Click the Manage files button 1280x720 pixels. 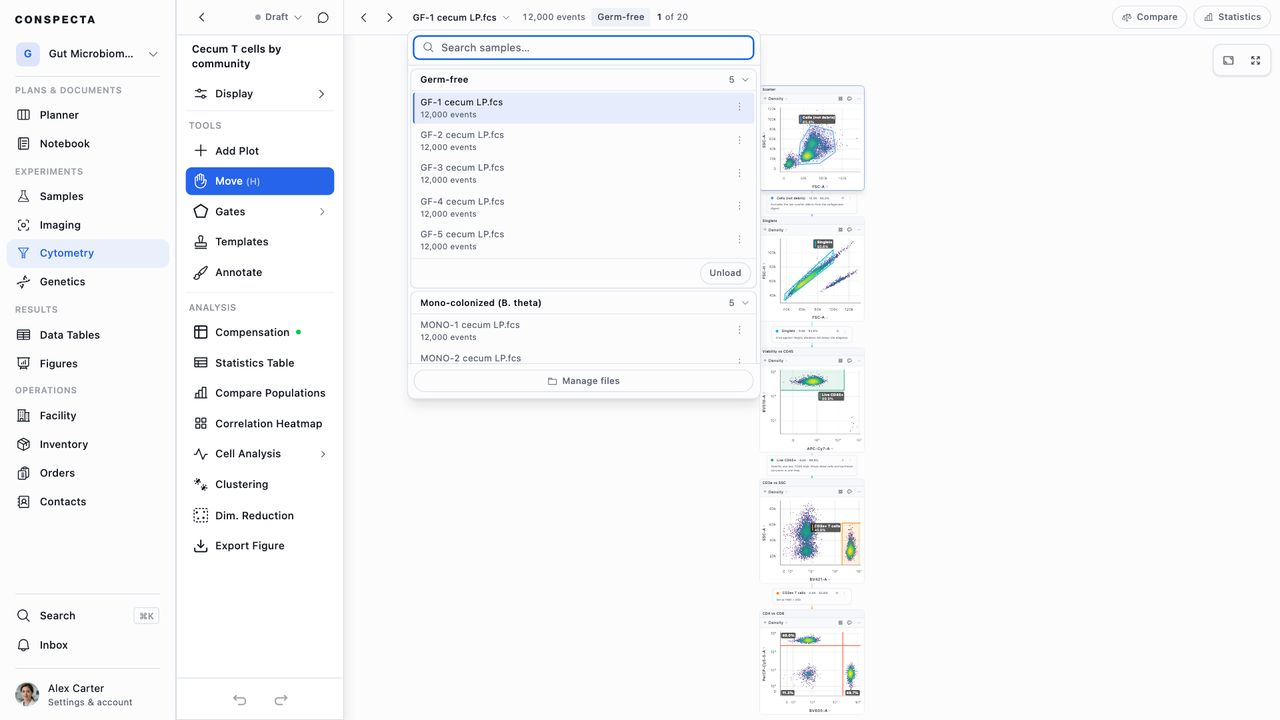584,381
